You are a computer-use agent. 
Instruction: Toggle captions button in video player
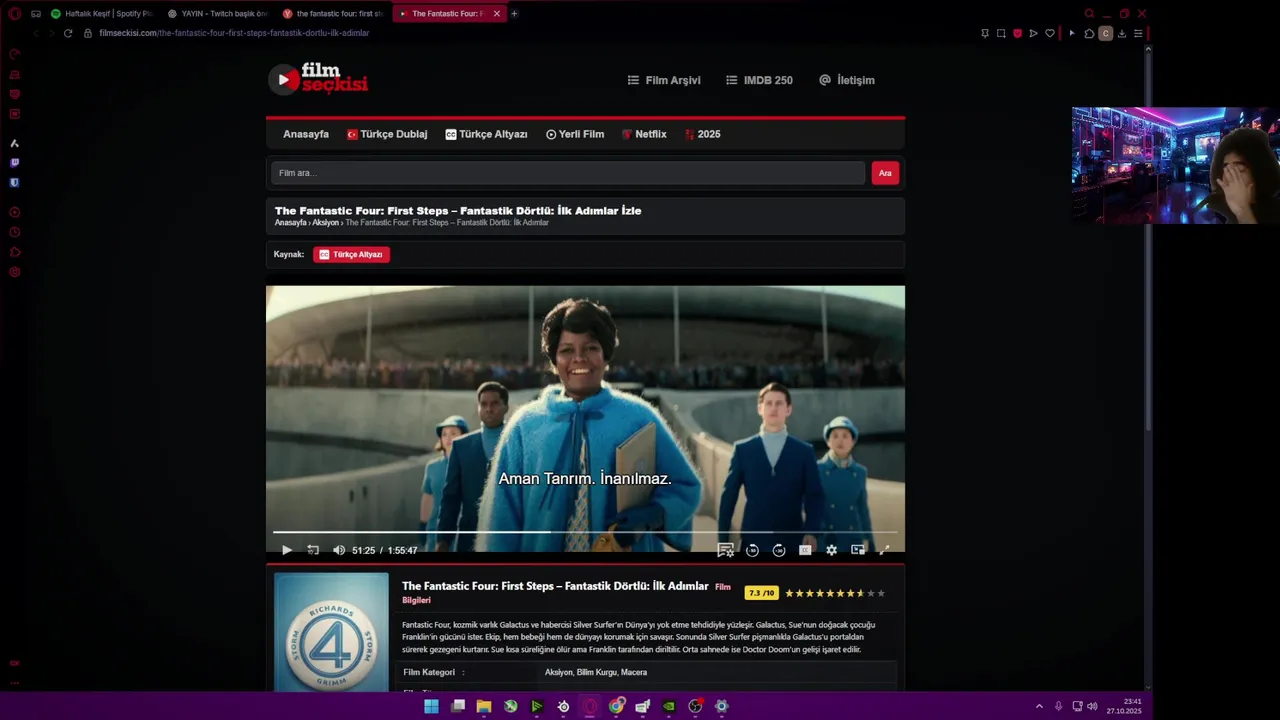[x=805, y=550]
